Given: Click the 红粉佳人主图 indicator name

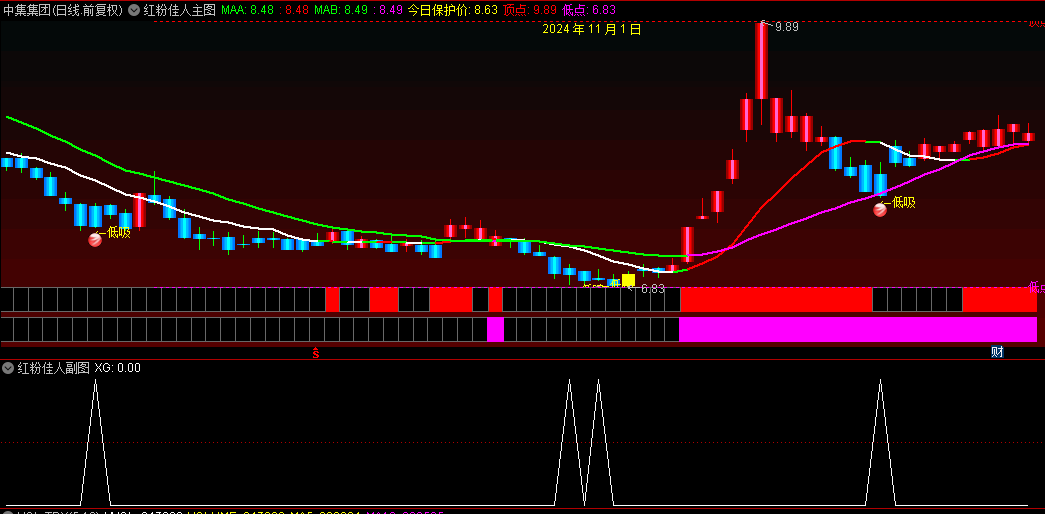Looking at the screenshot, I should 179,10.
